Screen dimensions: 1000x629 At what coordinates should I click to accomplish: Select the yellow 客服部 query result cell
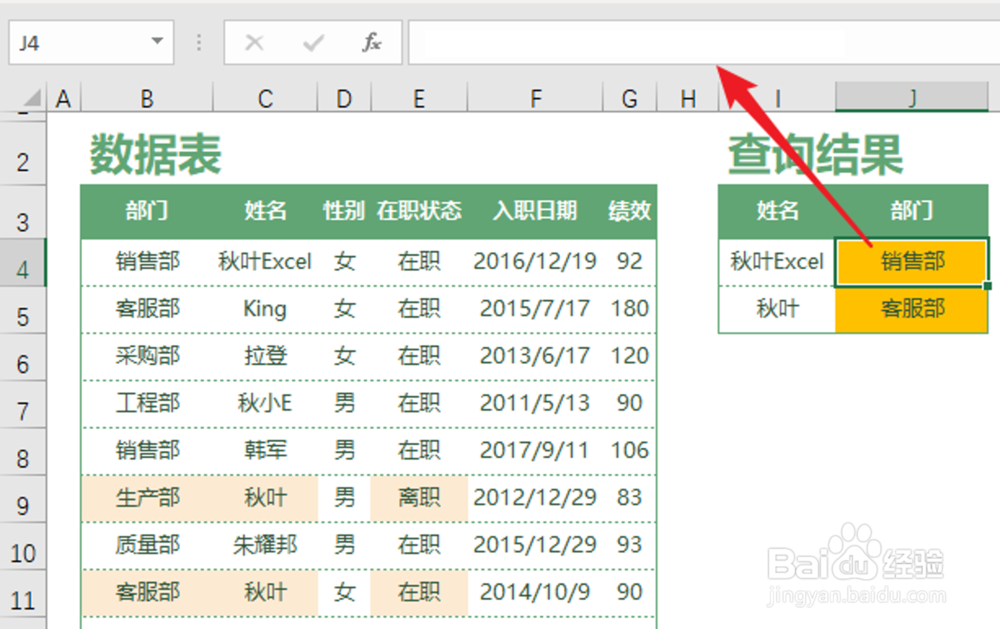coord(912,309)
